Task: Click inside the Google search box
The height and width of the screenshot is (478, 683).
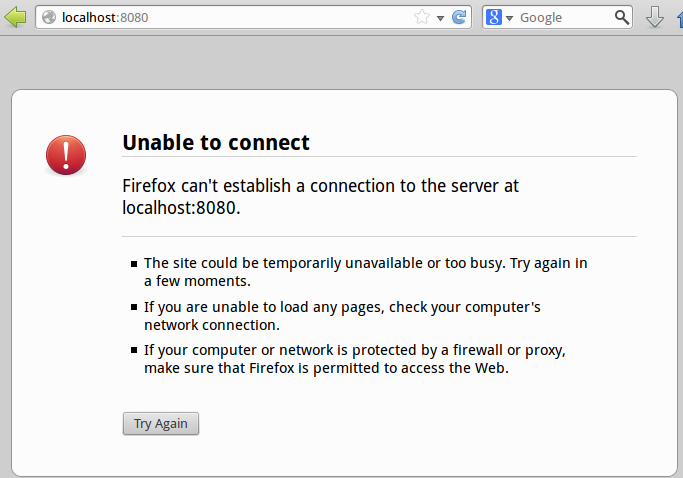Action: click(x=564, y=17)
